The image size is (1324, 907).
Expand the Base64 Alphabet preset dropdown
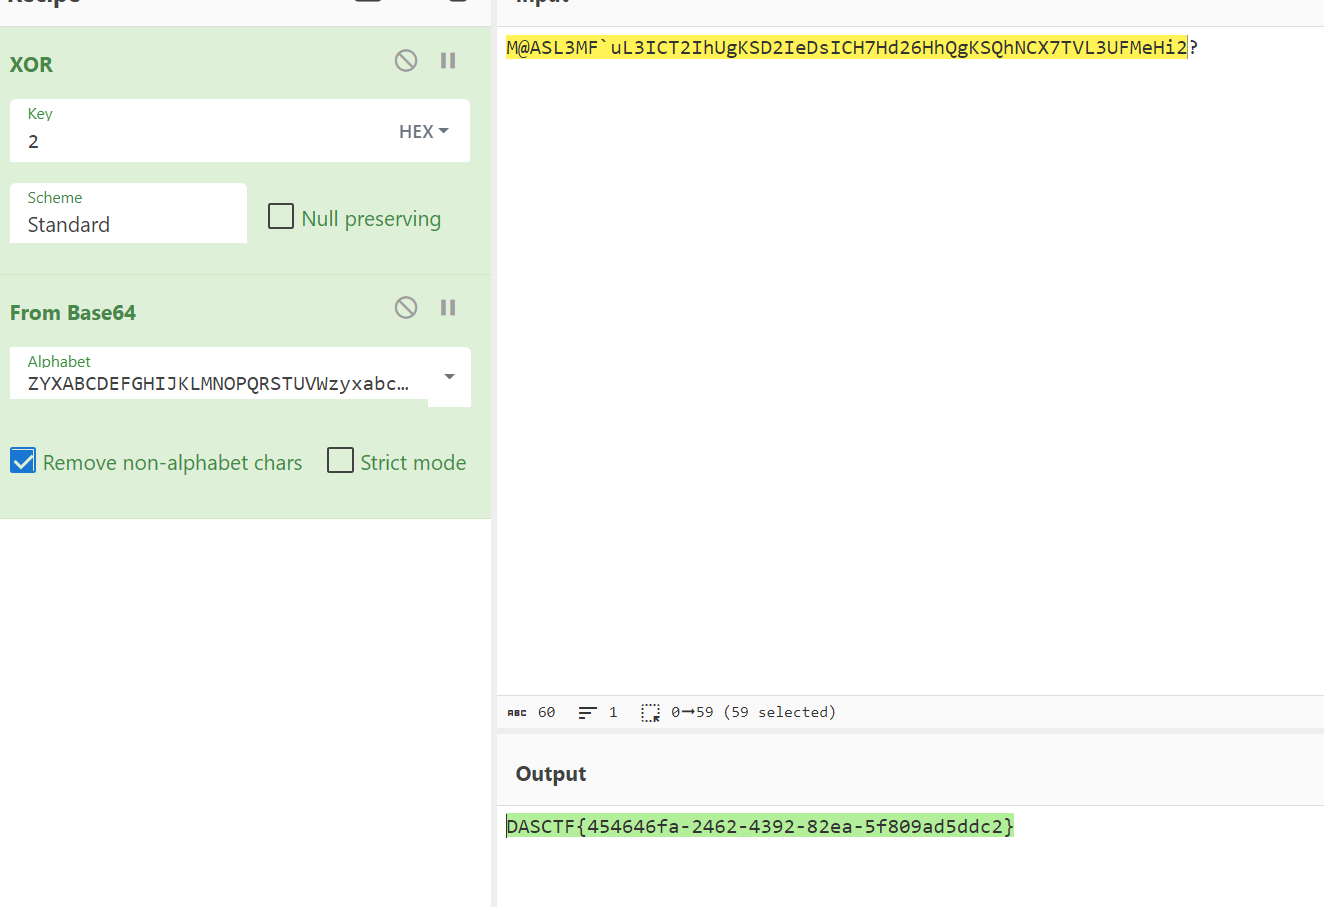(449, 377)
